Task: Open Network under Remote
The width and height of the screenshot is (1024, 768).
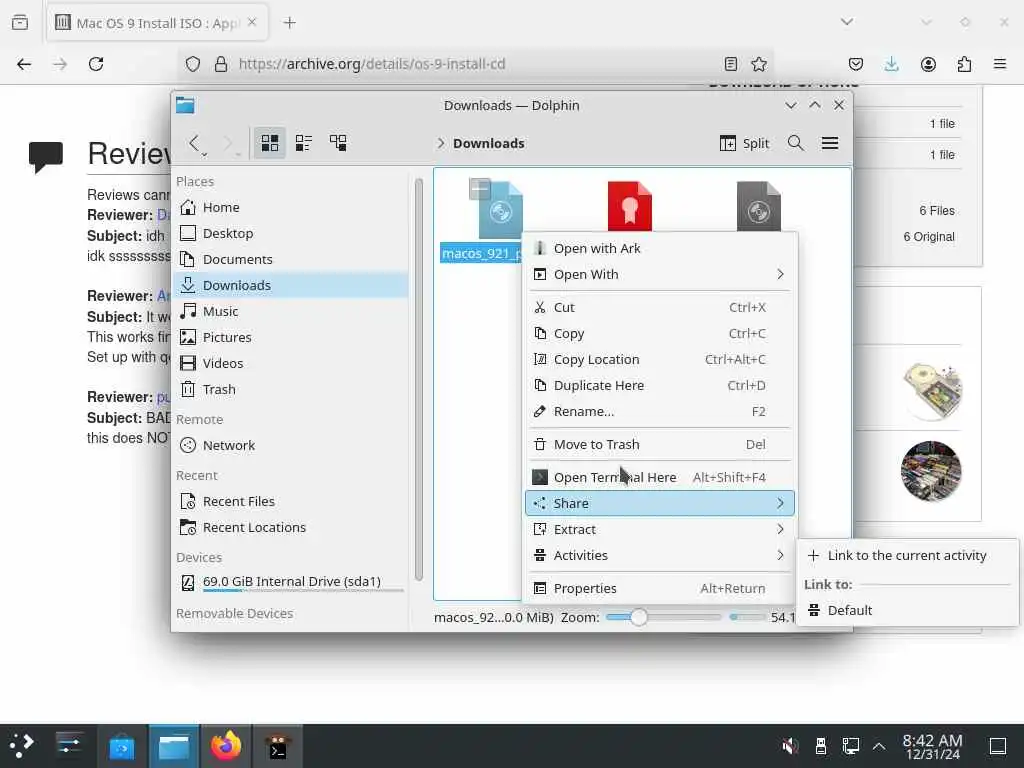Action: pyautogui.click(x=291, y=445)
